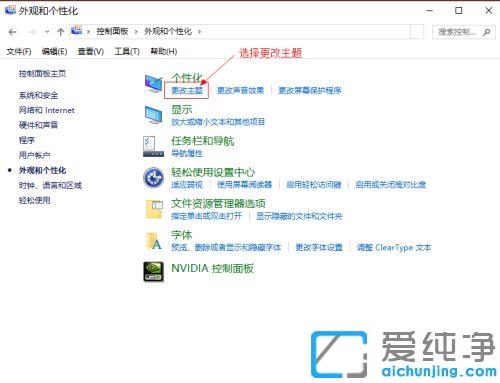Open the address bar history dropdown

pos(417,32)
